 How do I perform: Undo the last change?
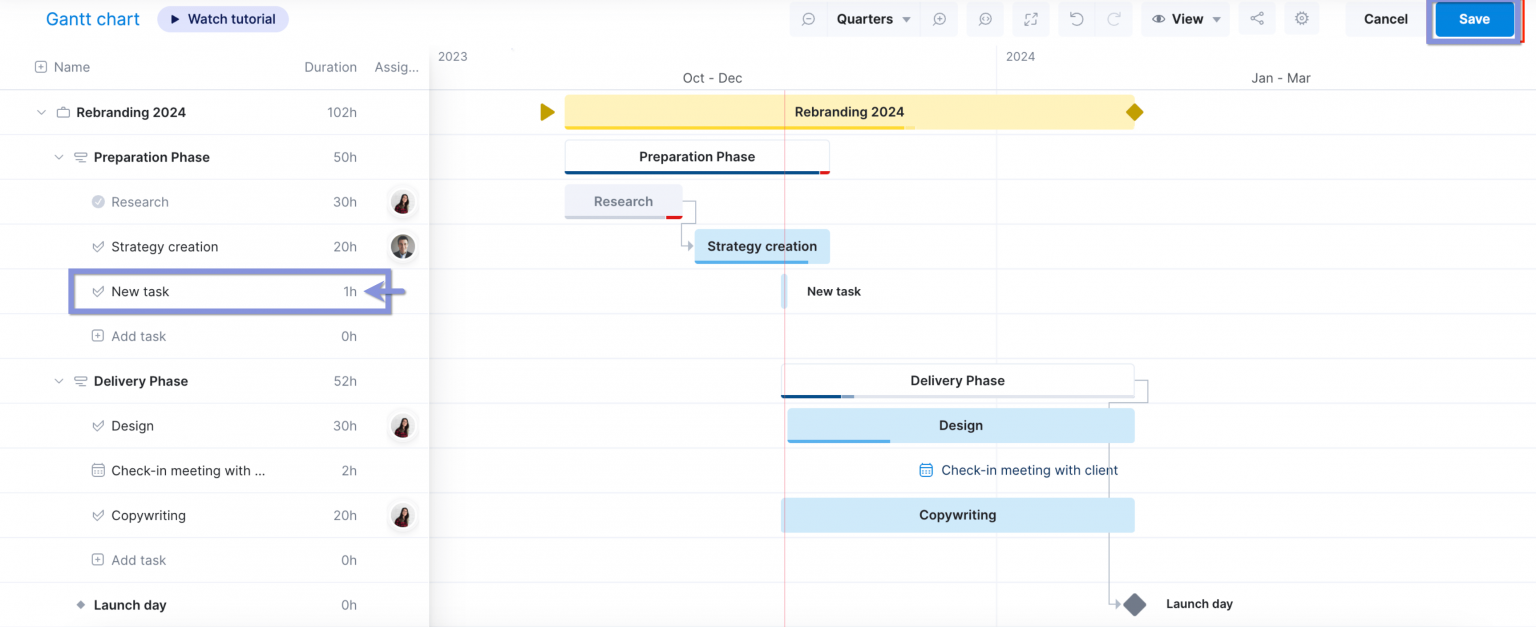1077,19
